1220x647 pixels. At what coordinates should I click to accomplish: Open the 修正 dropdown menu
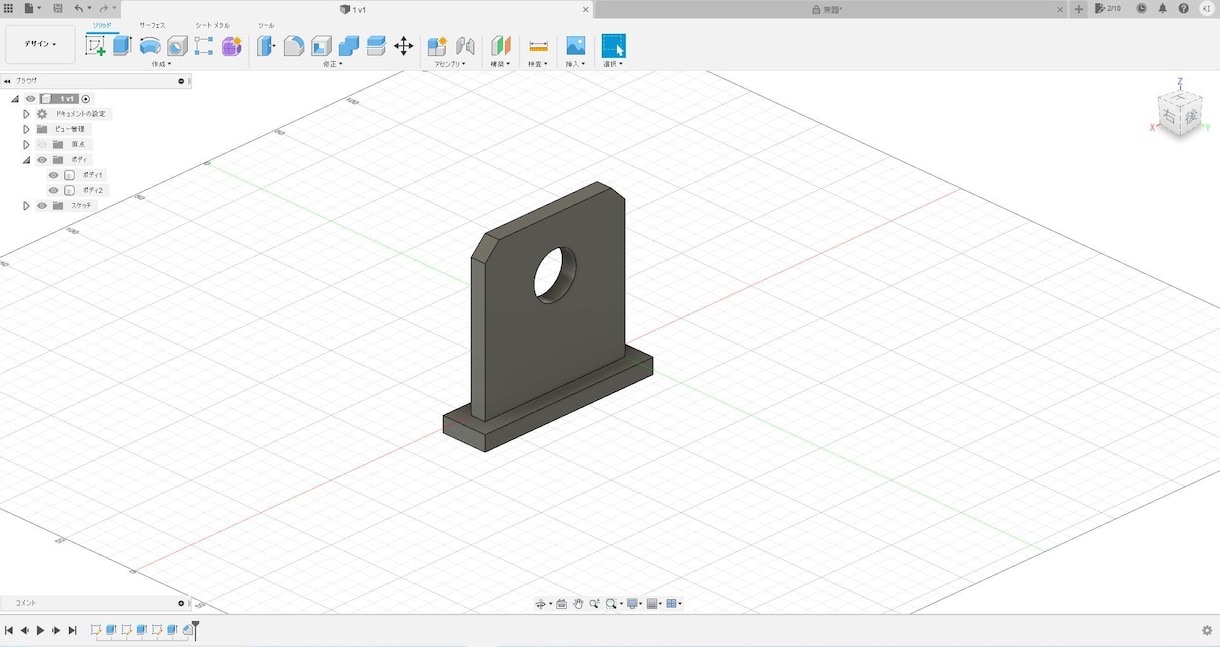pos(333,64)
